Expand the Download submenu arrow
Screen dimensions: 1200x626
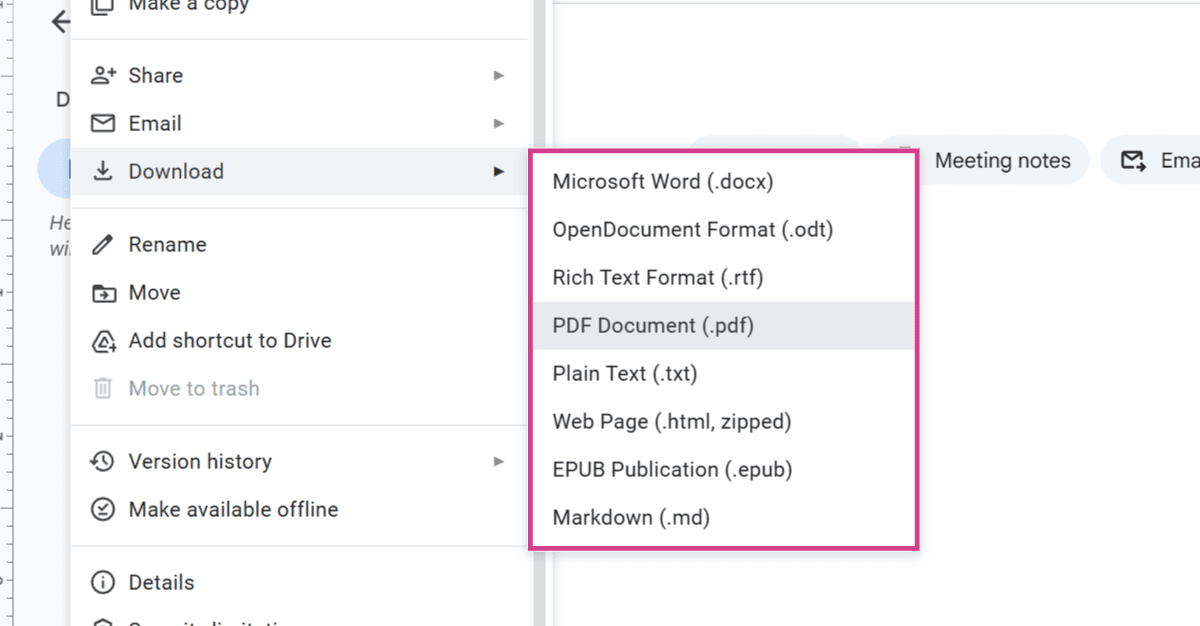[x=499, y=171]
